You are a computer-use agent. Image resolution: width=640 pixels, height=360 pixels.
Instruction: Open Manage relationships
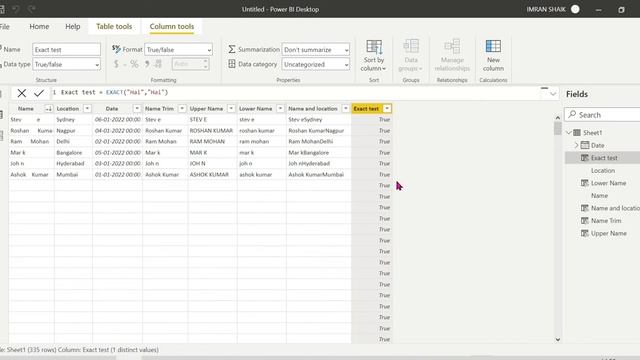tap(452, 56)
